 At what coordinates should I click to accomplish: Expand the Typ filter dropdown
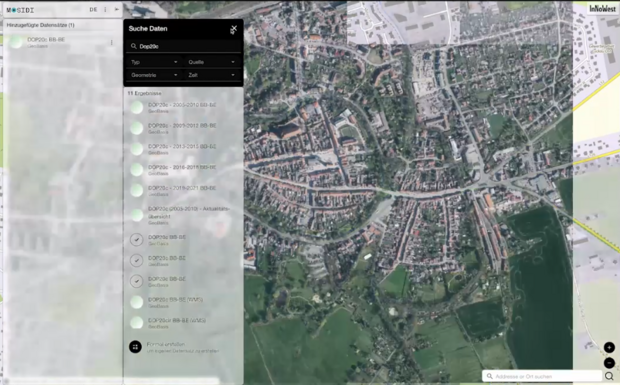click(154, 62)
